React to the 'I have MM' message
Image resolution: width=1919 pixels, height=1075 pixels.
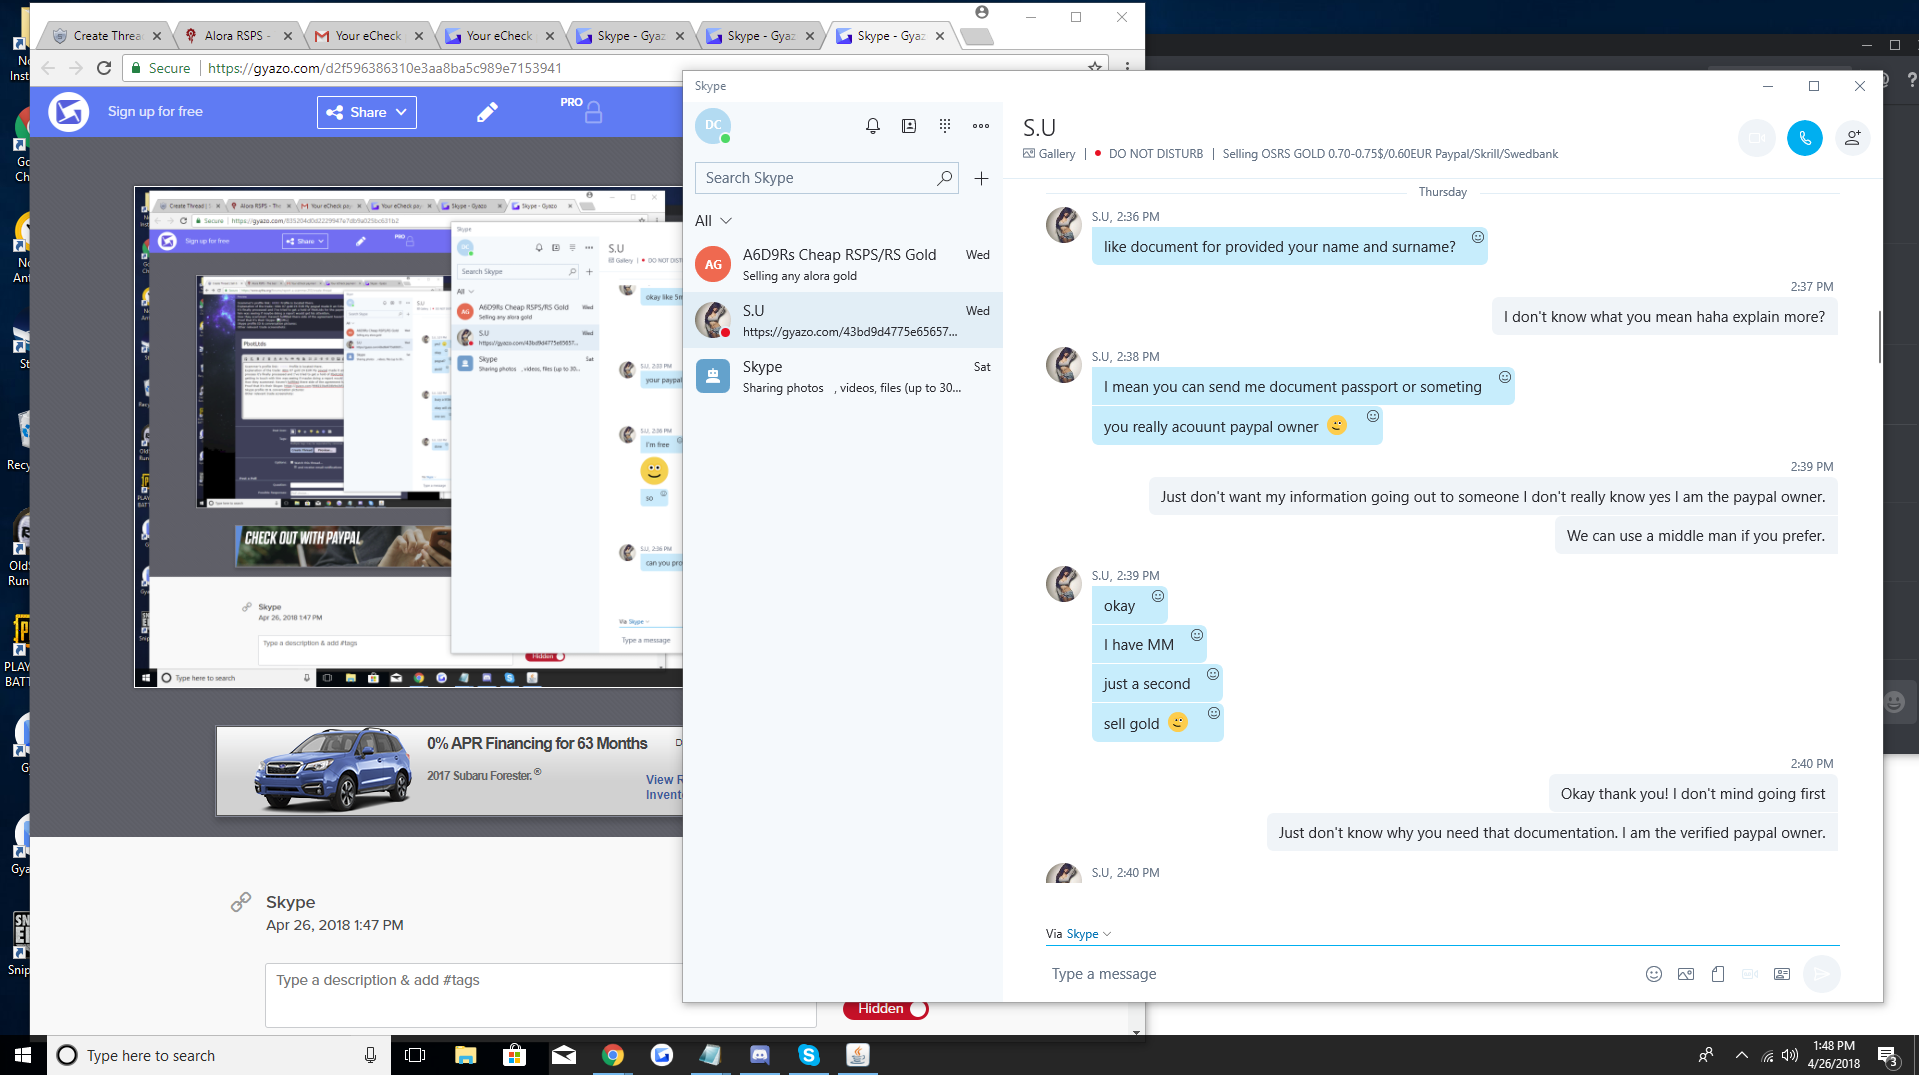[1197, 635]
